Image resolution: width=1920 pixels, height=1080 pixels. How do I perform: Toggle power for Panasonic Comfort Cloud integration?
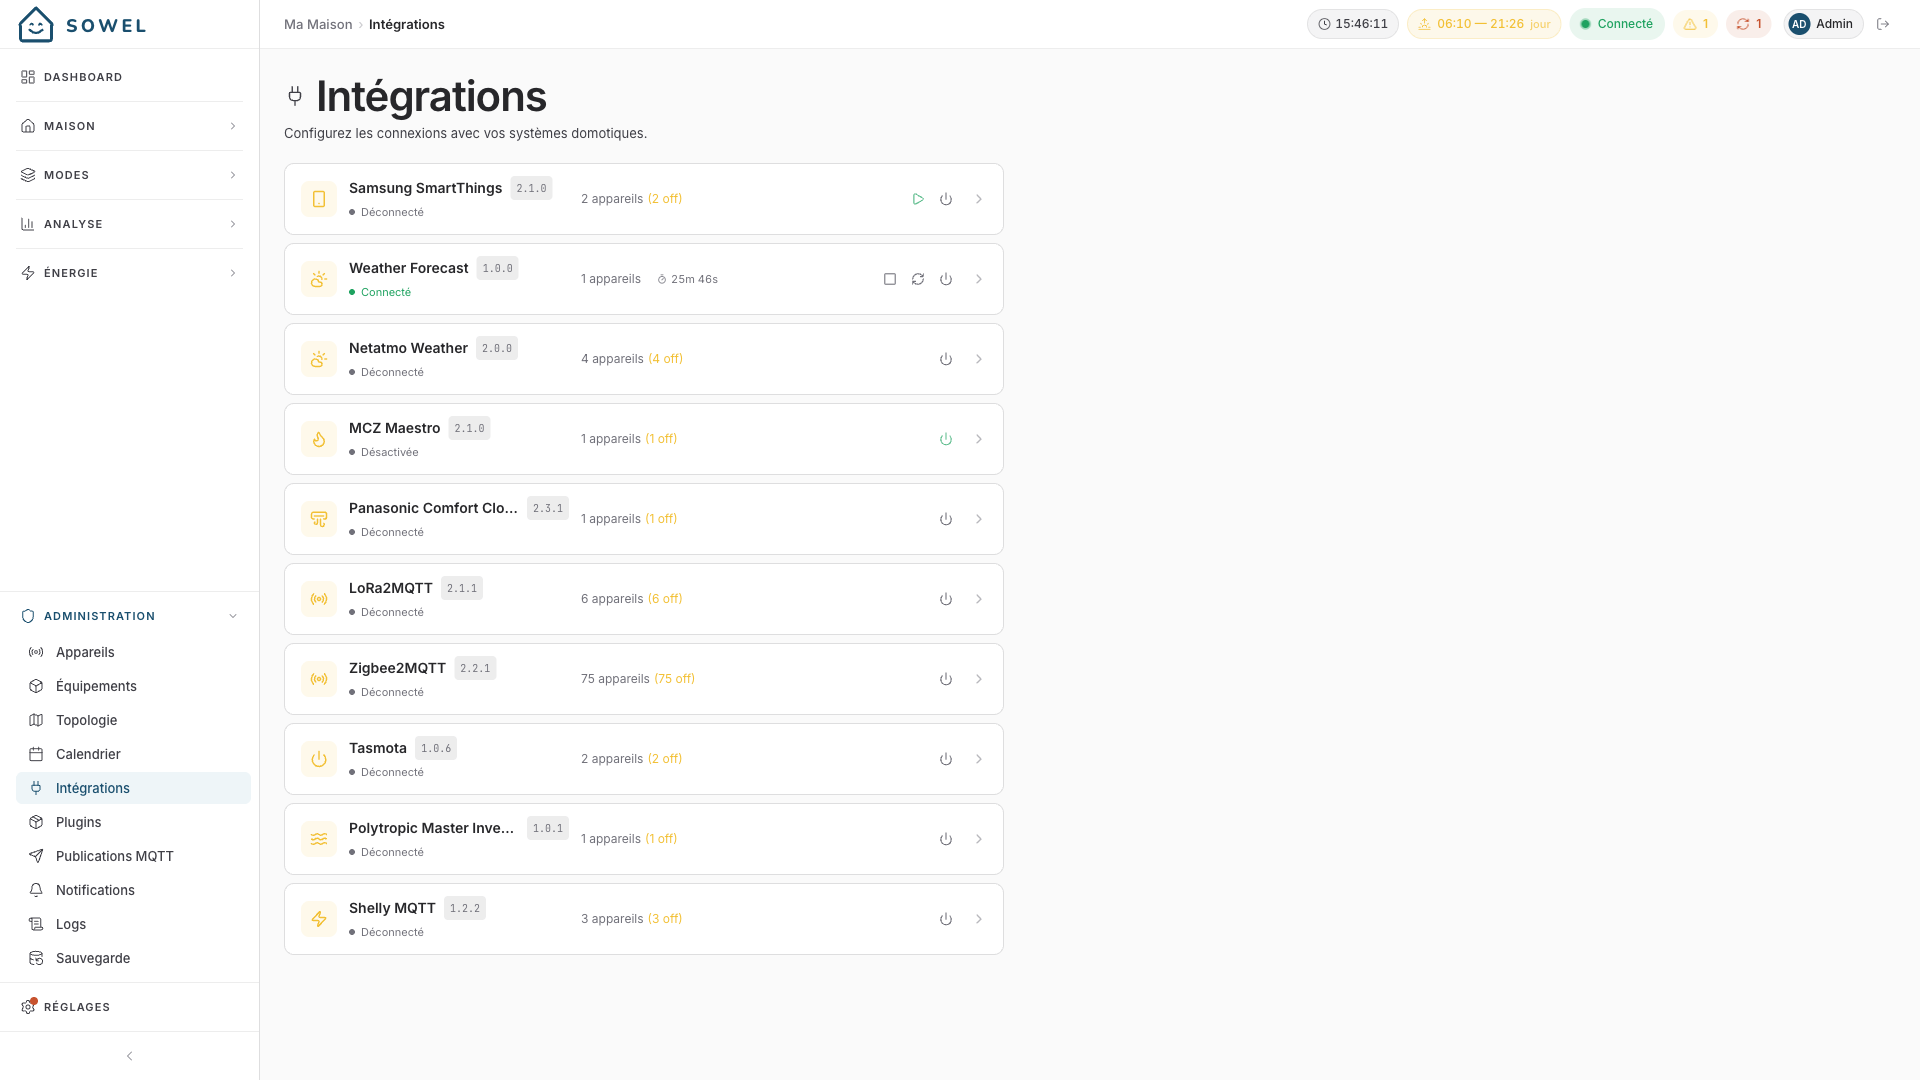(946, 519)
